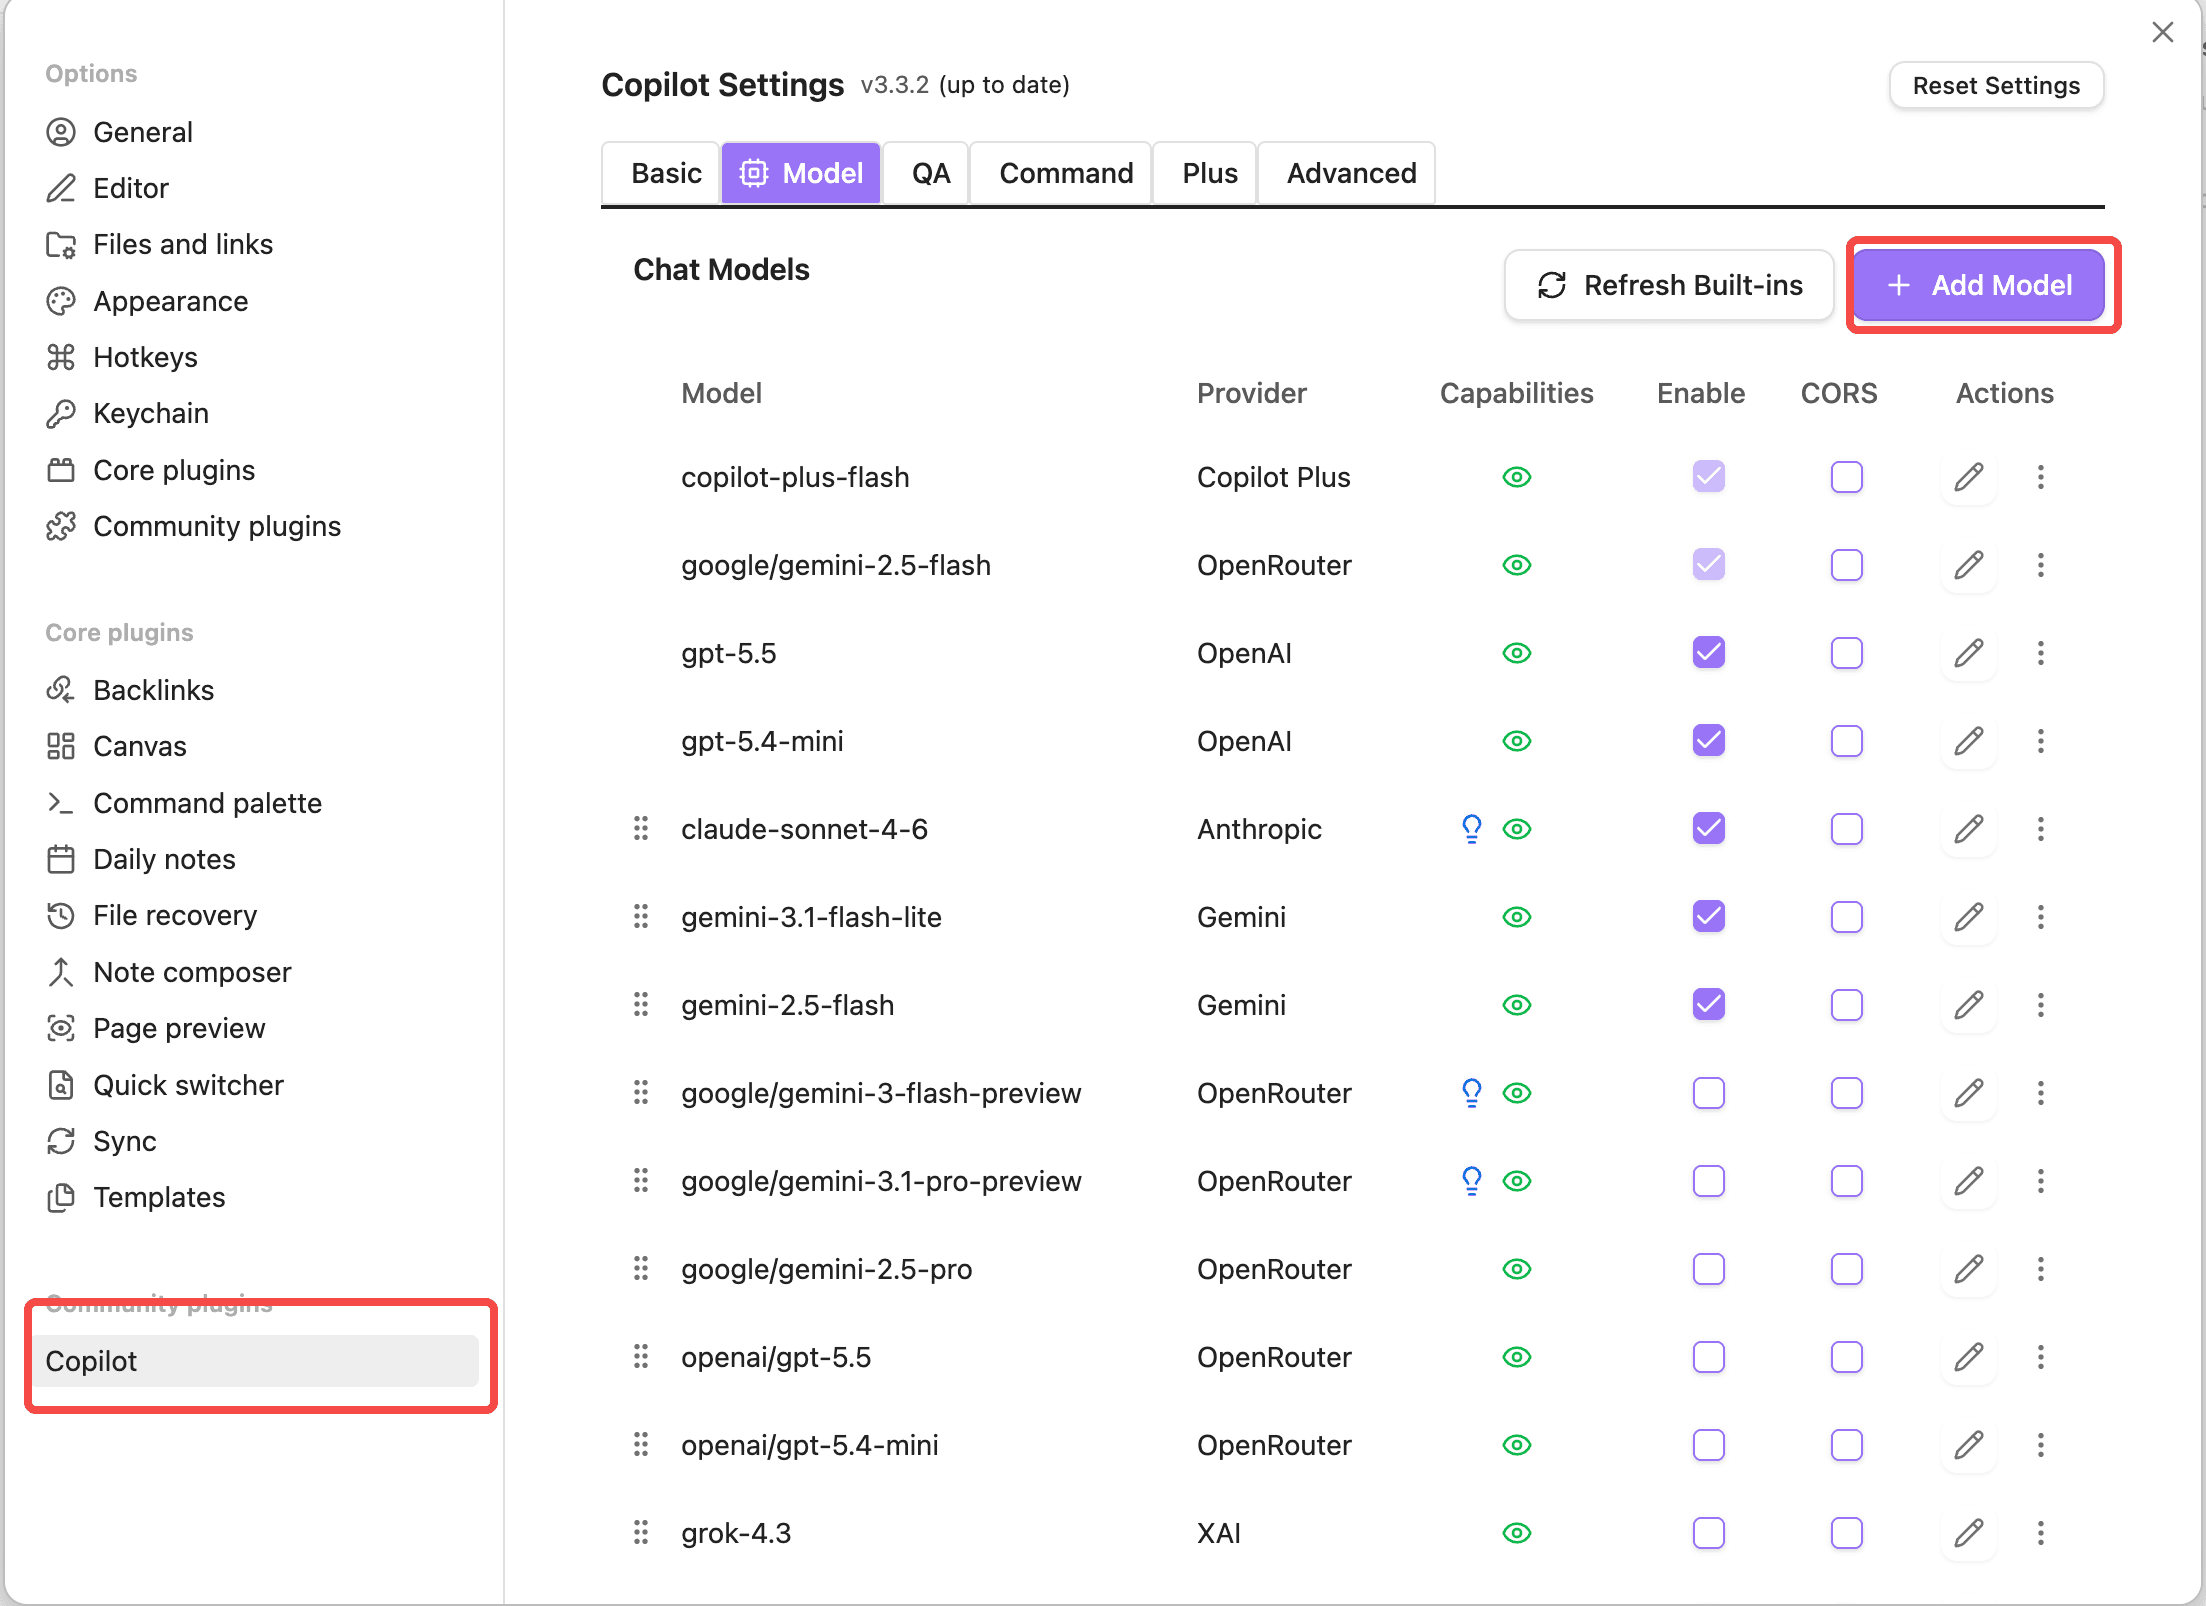
Task: Click the drag handle for grok-4.3 row
Action: (x=641, y=1533)
